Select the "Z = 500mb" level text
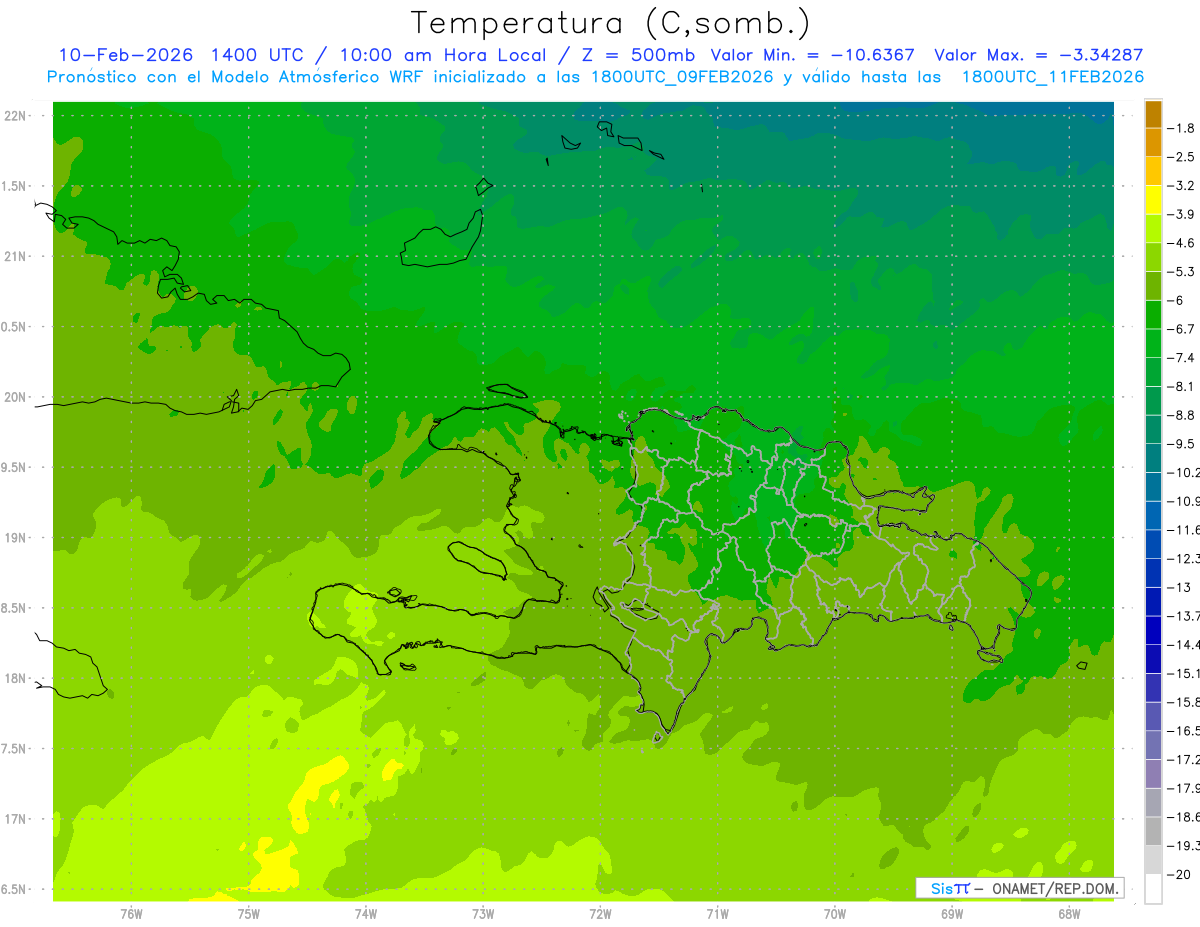 (x=638, y=56)
